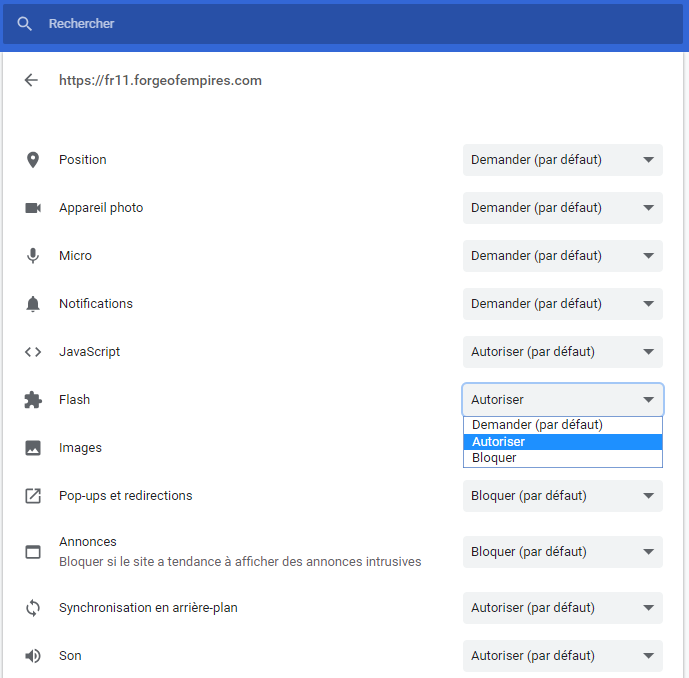This screenshot has width=689, height=678.
Task: Open the Notifications permission dropdown
Action: 562,304
